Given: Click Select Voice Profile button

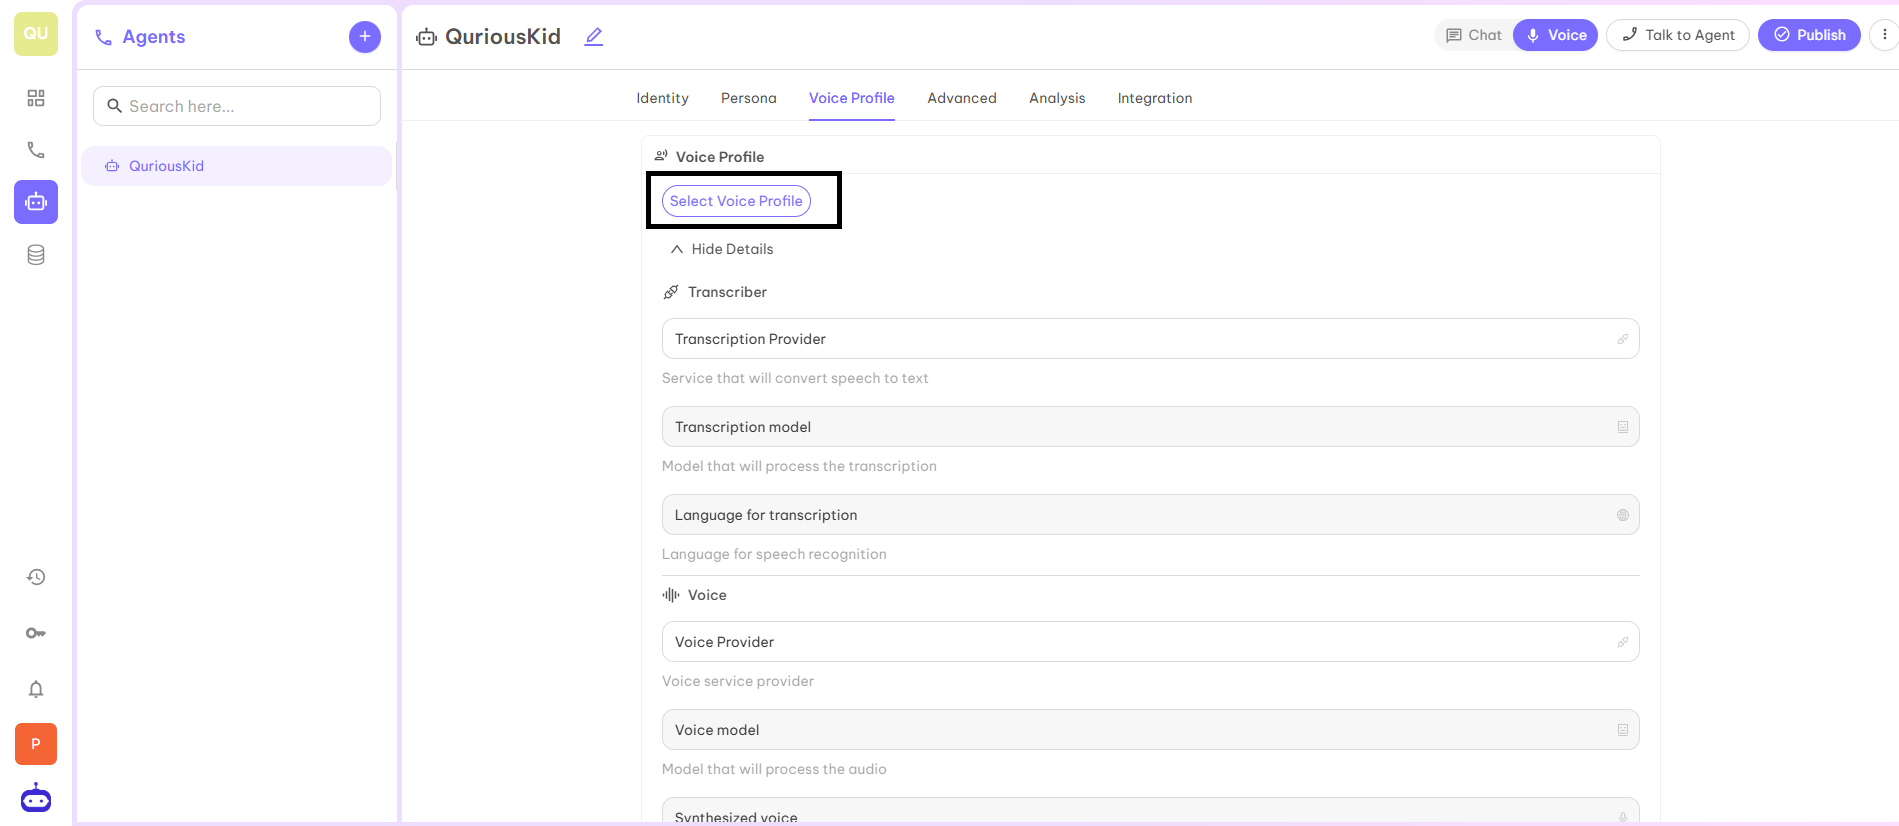Looking at the screenshot, I should (x=736, y=201).
